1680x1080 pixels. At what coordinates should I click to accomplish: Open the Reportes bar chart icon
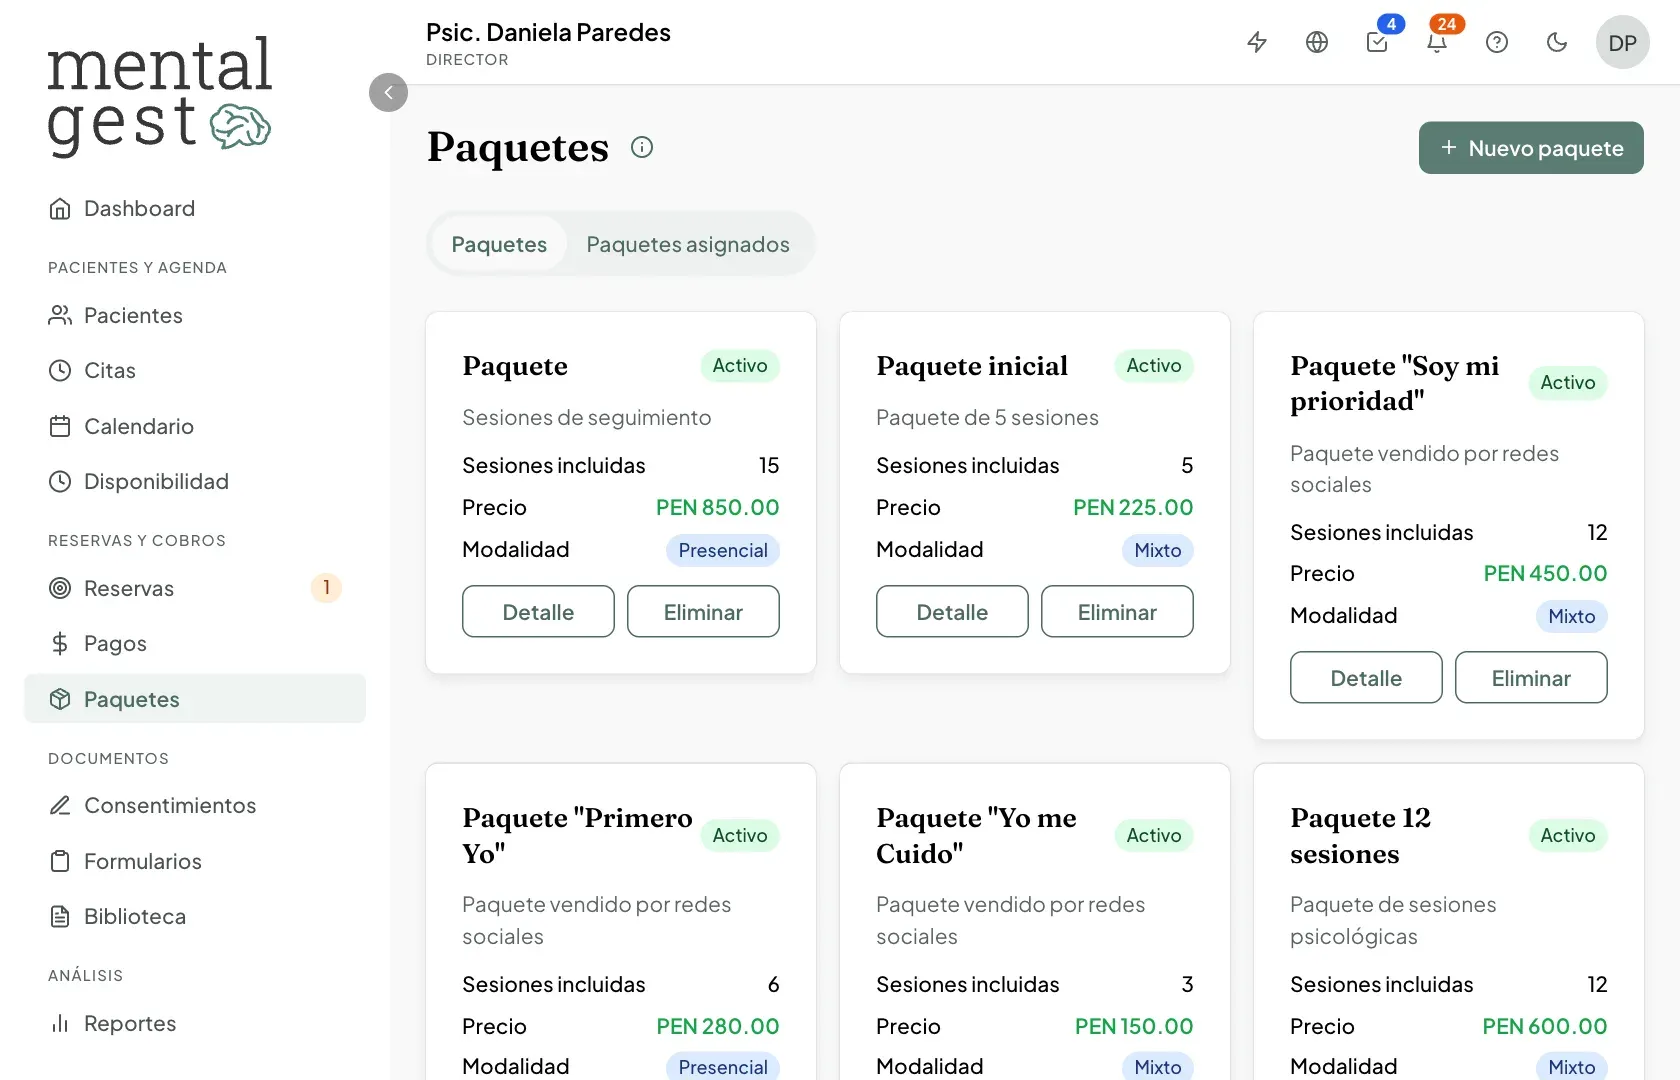[x=60, y=1023]
